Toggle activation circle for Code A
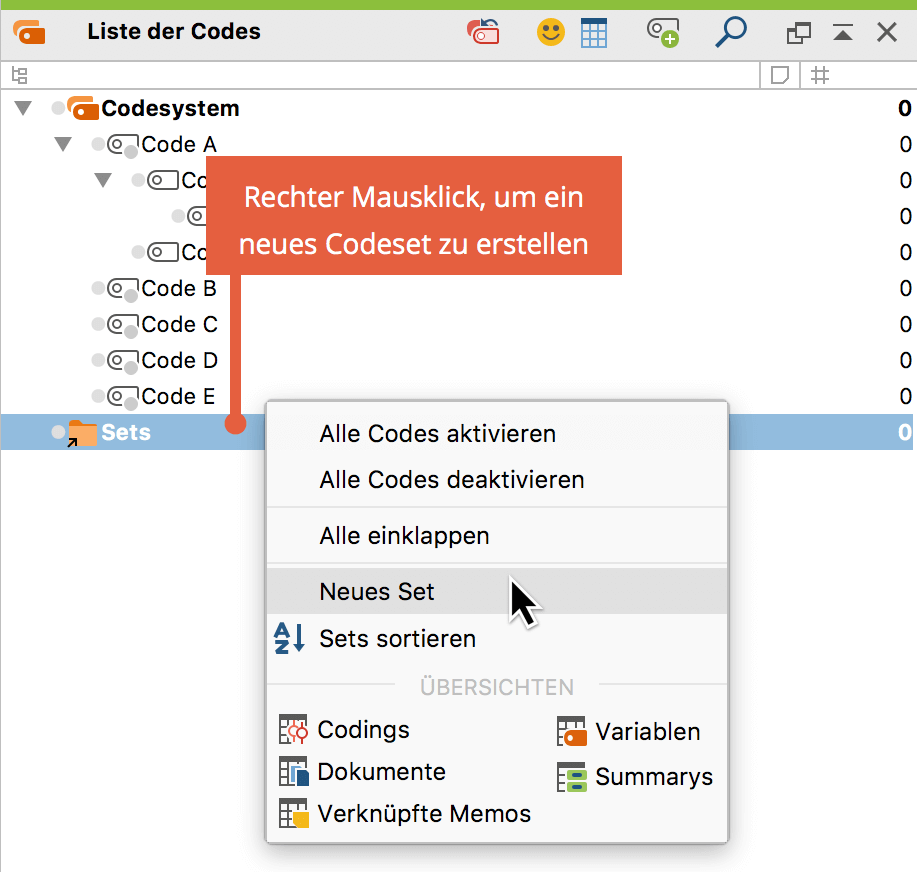917x872 pixels. [98, 144]
